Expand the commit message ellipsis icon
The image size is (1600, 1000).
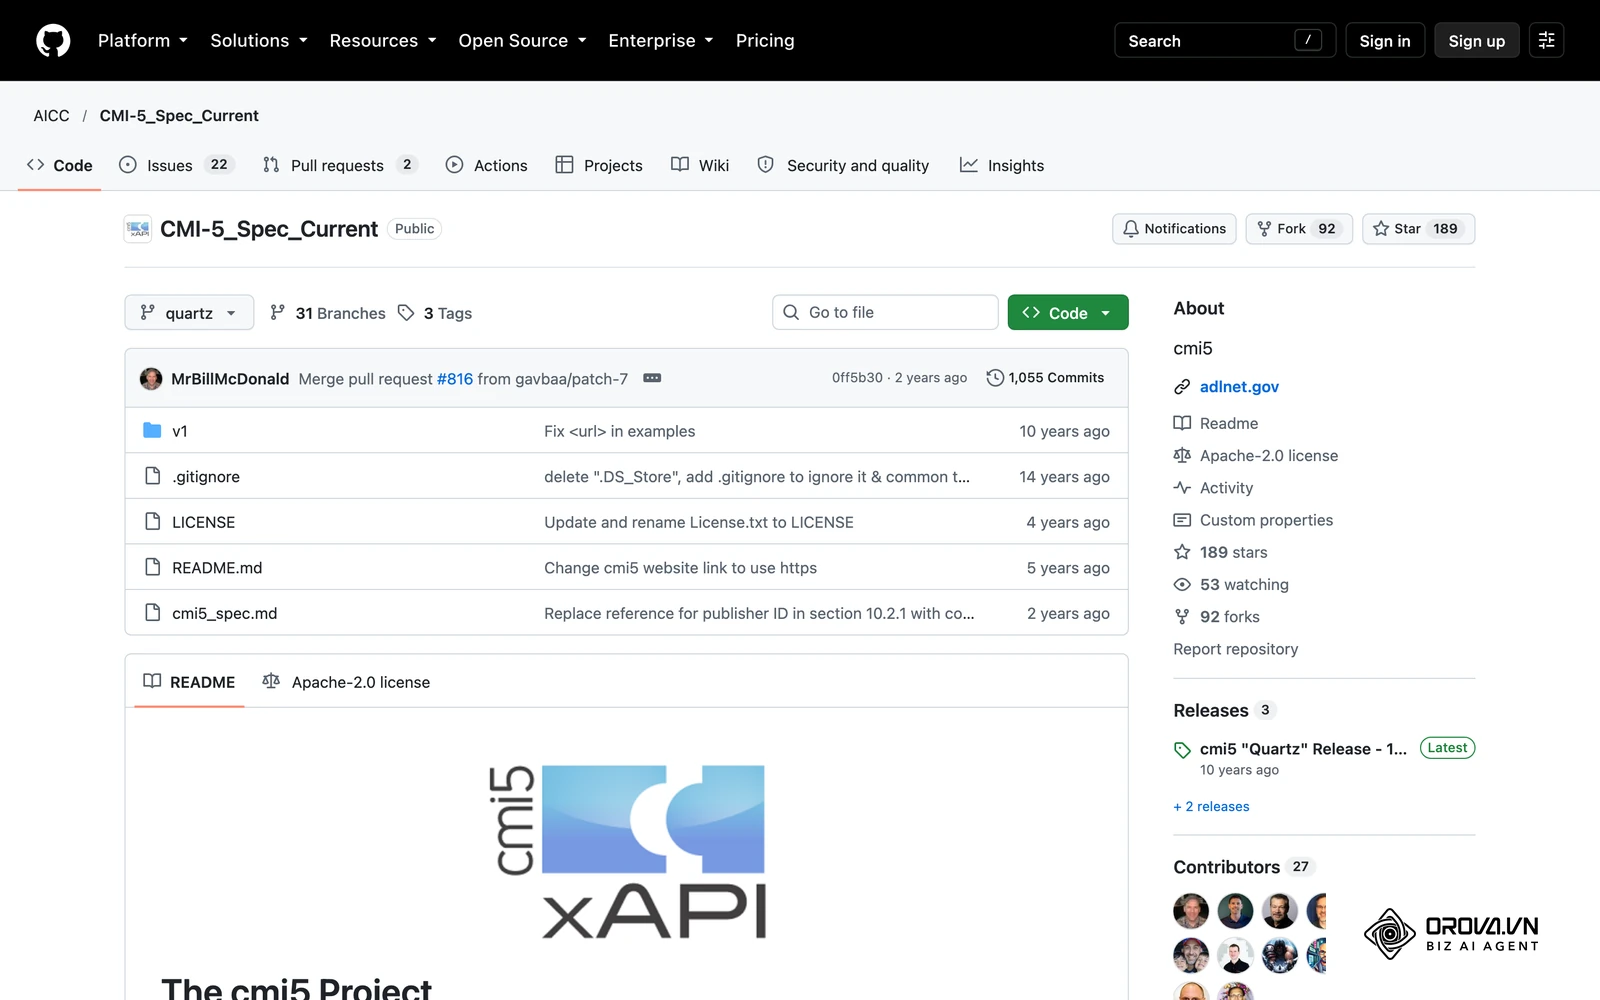tap(652, 378)
